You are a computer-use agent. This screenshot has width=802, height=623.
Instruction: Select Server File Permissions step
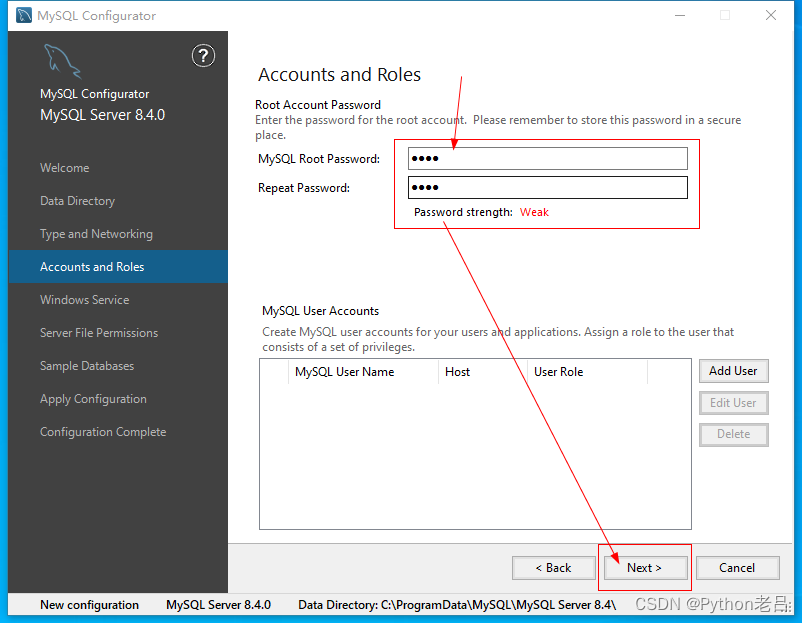pyautogui.click(x=99, y=332)
